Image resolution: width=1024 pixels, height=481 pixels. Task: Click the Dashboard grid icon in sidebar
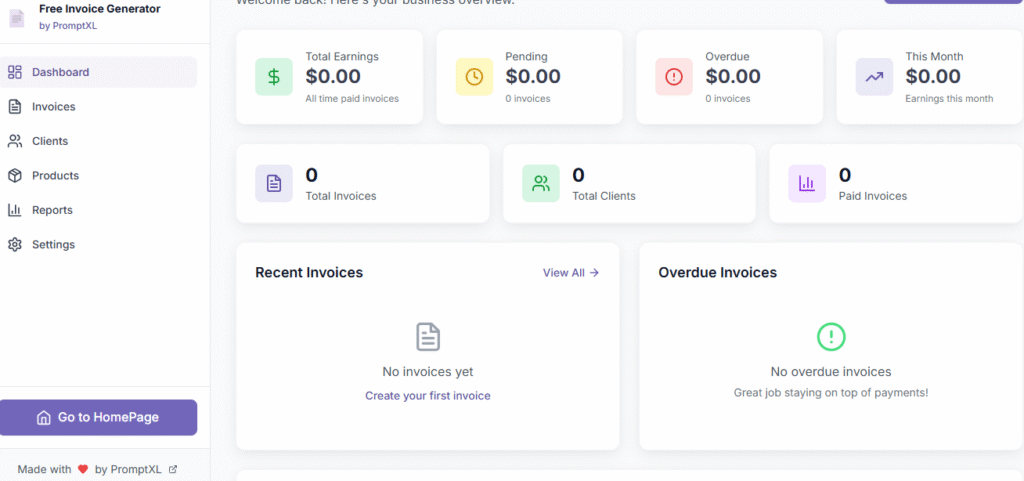14,72
